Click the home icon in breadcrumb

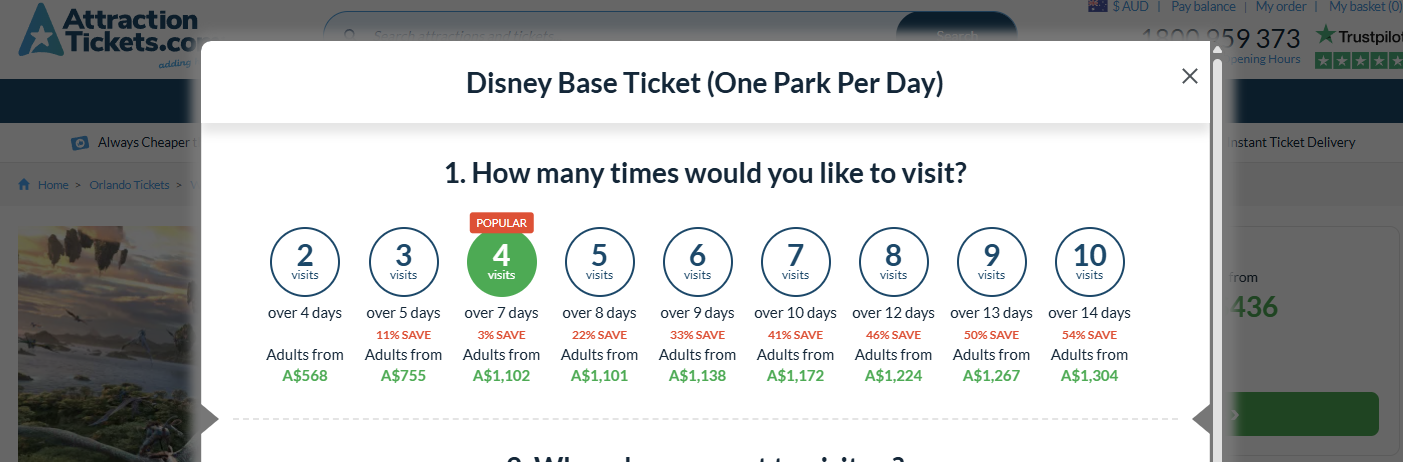tap(24, 185)
